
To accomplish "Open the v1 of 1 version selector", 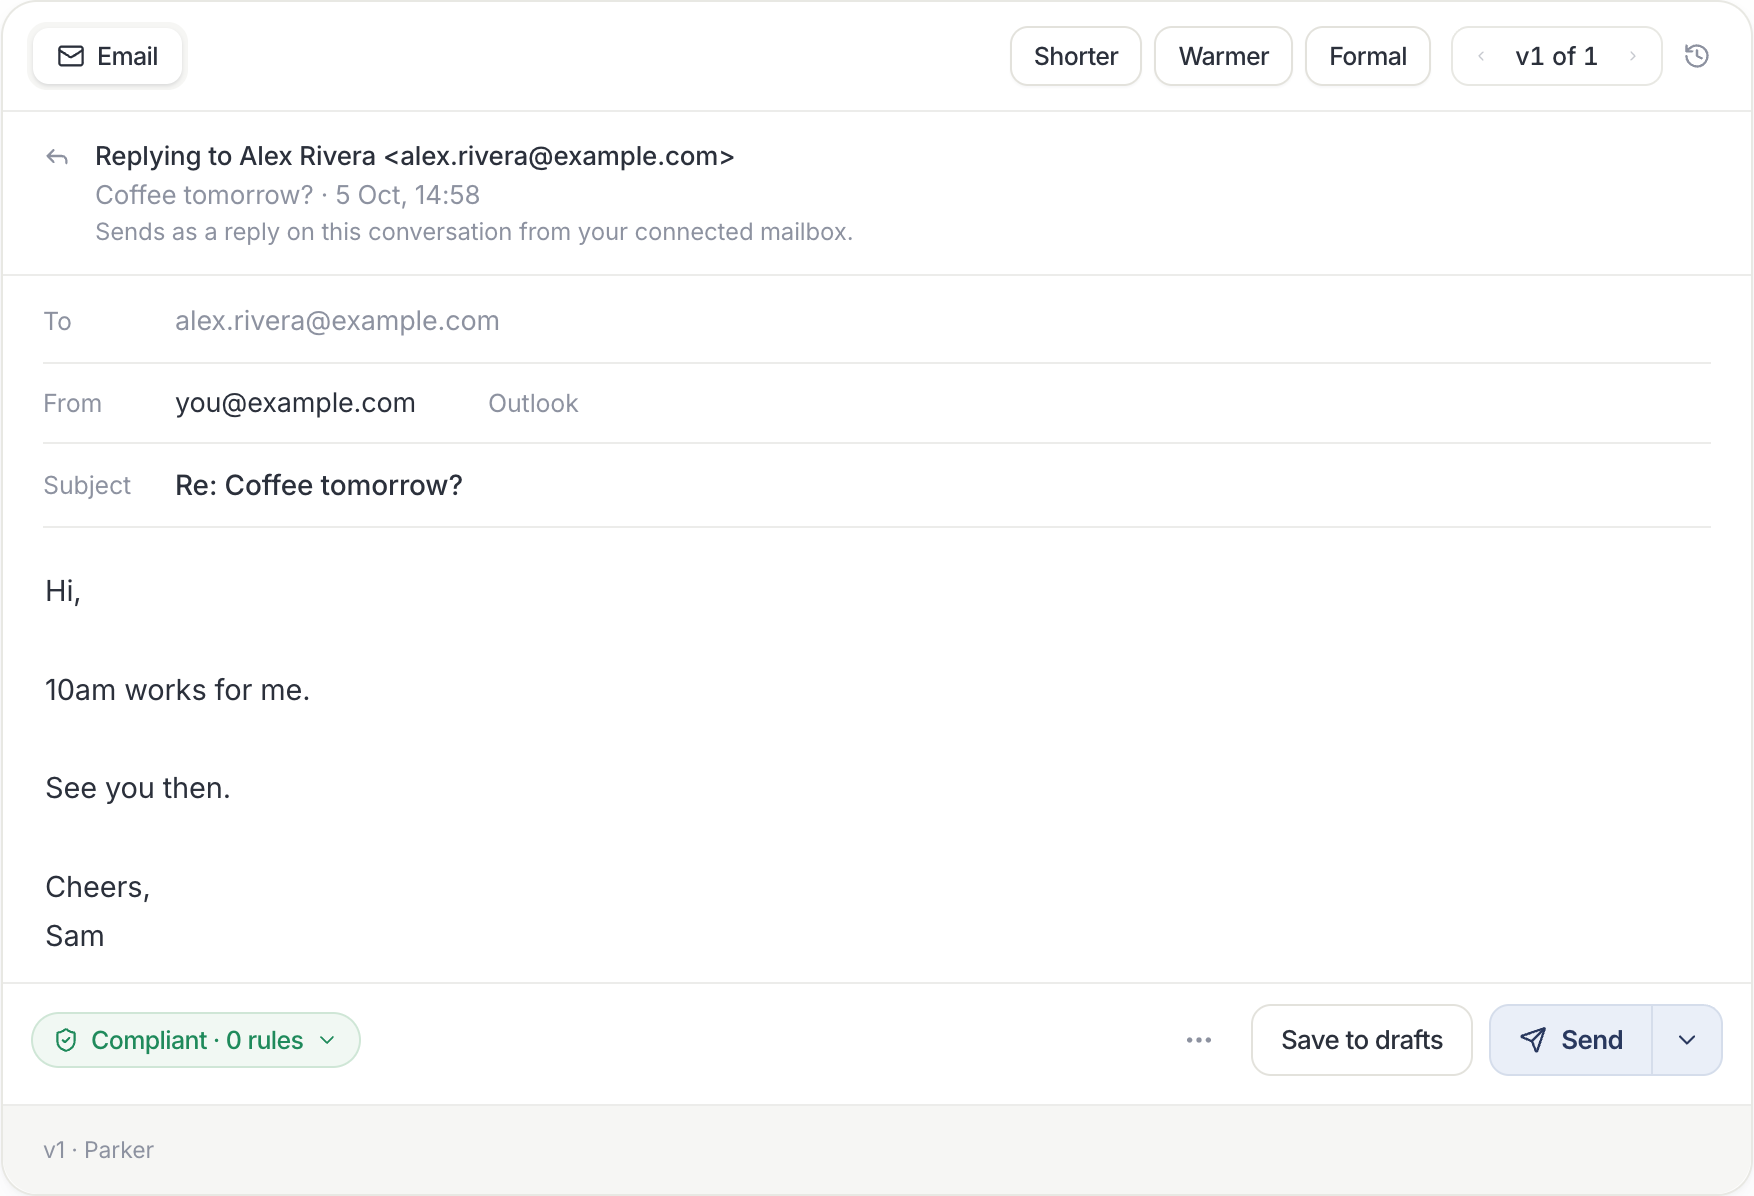I will click(1556, 56).
